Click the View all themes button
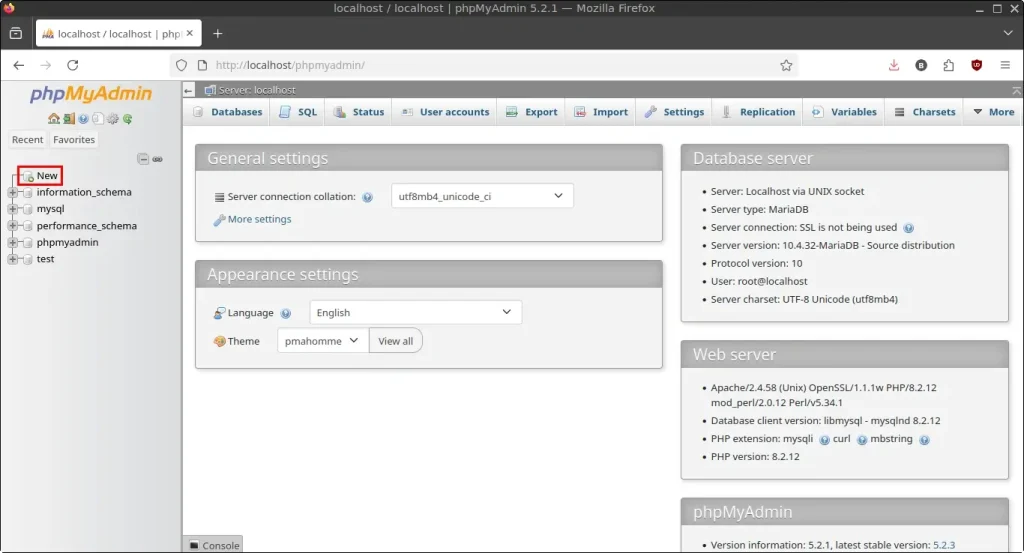The height and width of the screenshot is (553, 1024). tap(395, 341)
